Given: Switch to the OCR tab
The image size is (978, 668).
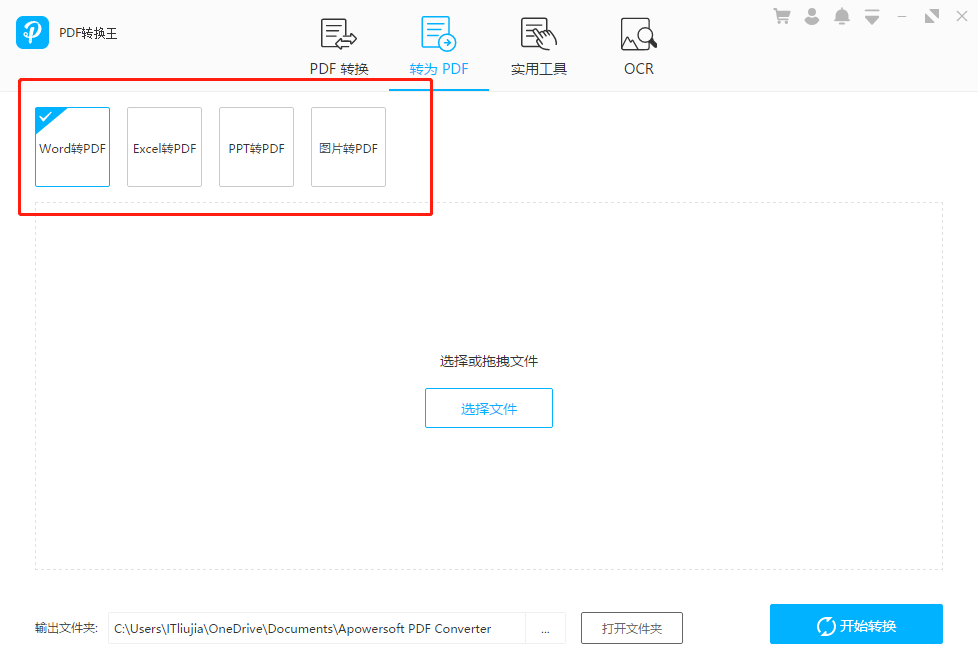Looking at the screenshot, I should pos(638,48).
